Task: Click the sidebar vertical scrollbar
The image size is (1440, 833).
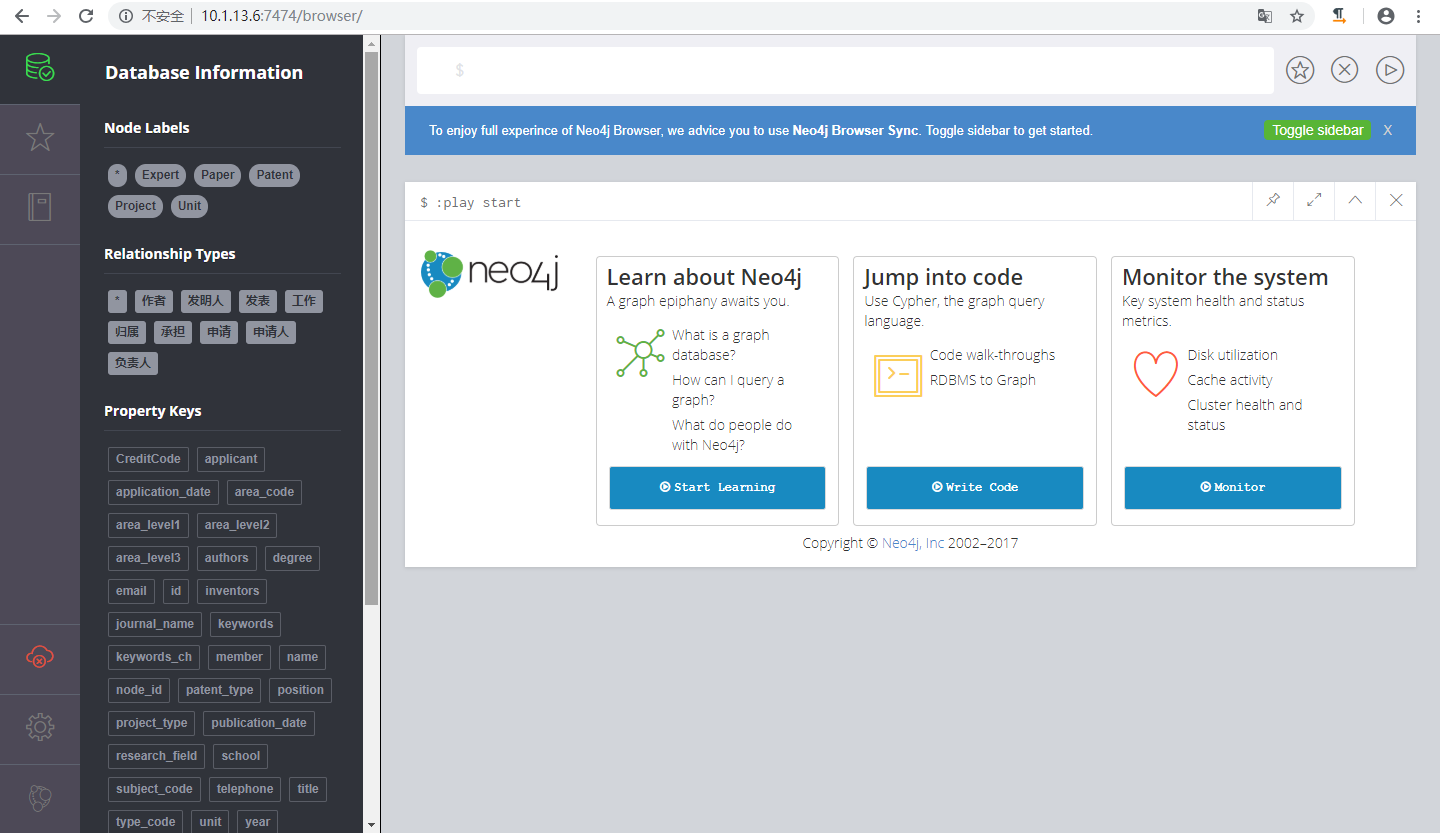Action: tap(371, 330)
